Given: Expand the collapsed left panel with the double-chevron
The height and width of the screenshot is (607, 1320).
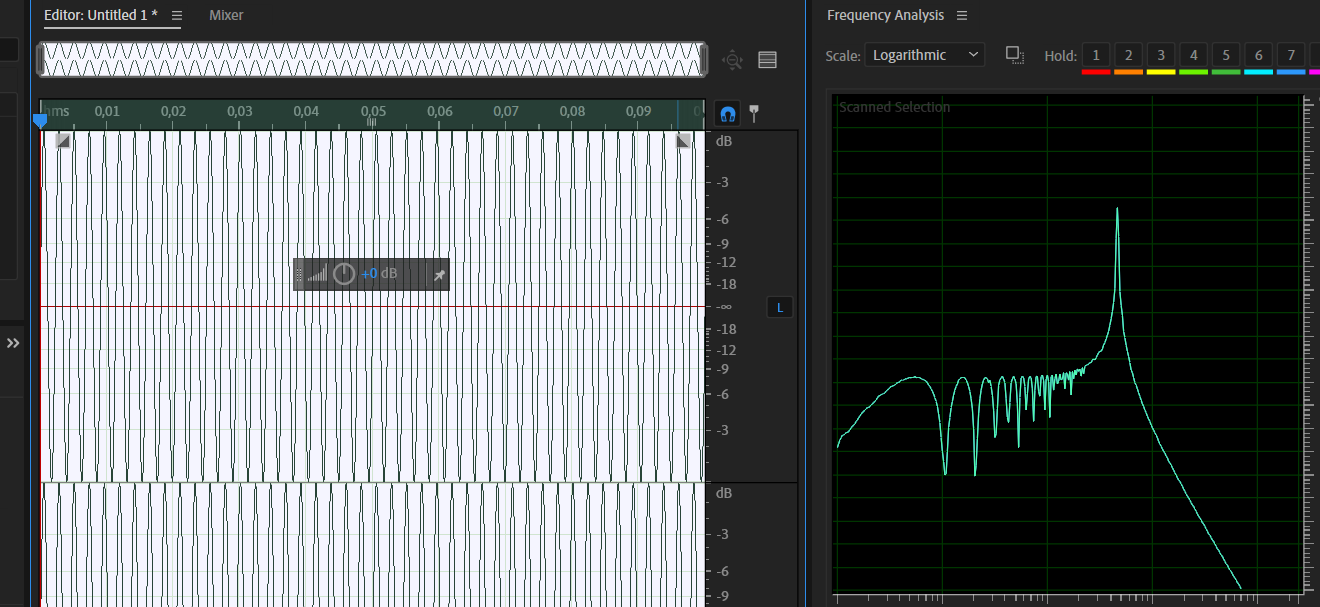Looking at the screenshot, I should [x=13, y=343].
